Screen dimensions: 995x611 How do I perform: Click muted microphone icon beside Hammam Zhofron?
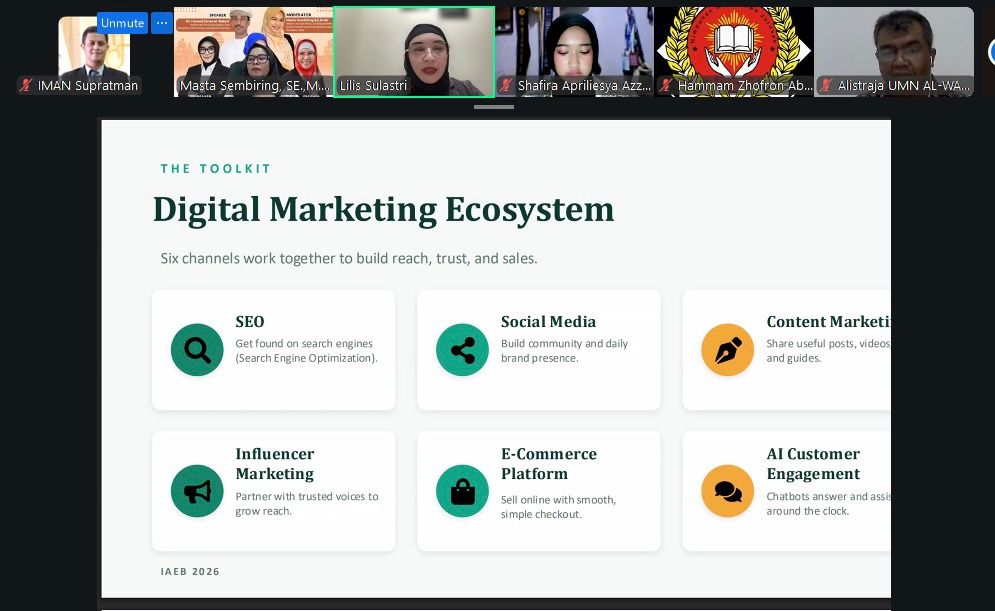pyautogui.click(x=666, y=85)
